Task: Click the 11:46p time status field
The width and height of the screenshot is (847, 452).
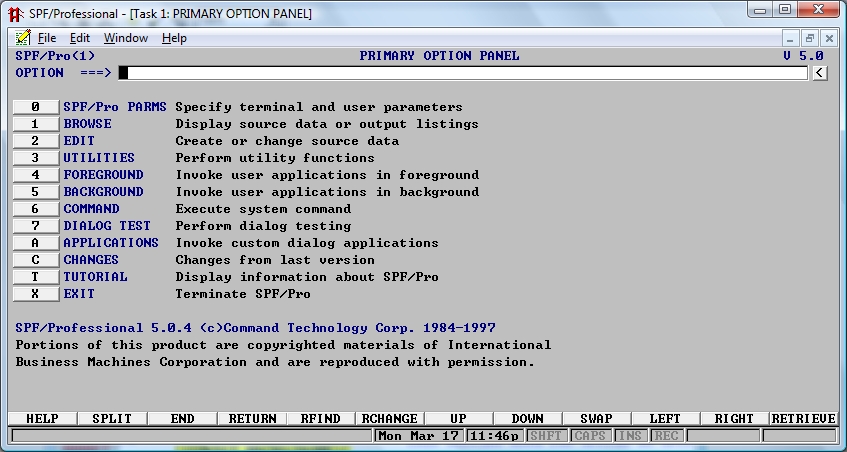Action: tap(494, 435)
